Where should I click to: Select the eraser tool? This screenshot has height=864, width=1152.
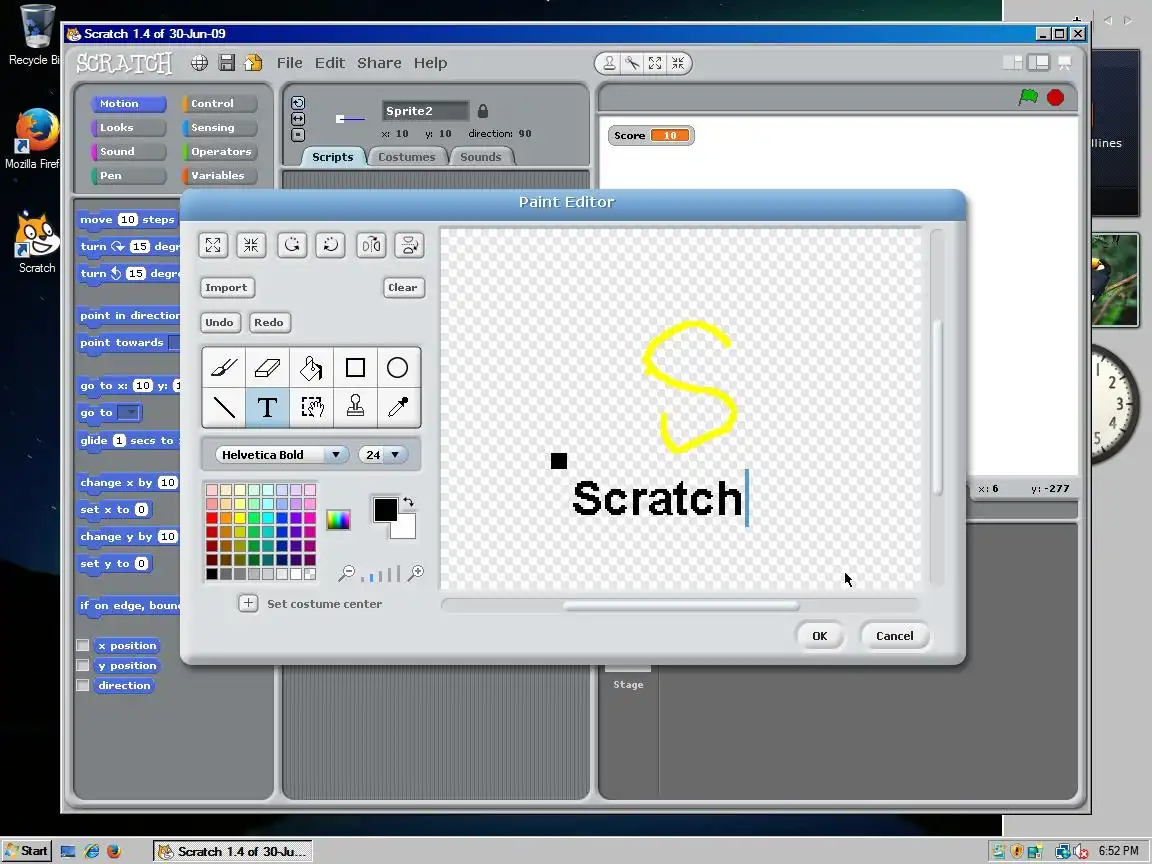click(267, 367)
